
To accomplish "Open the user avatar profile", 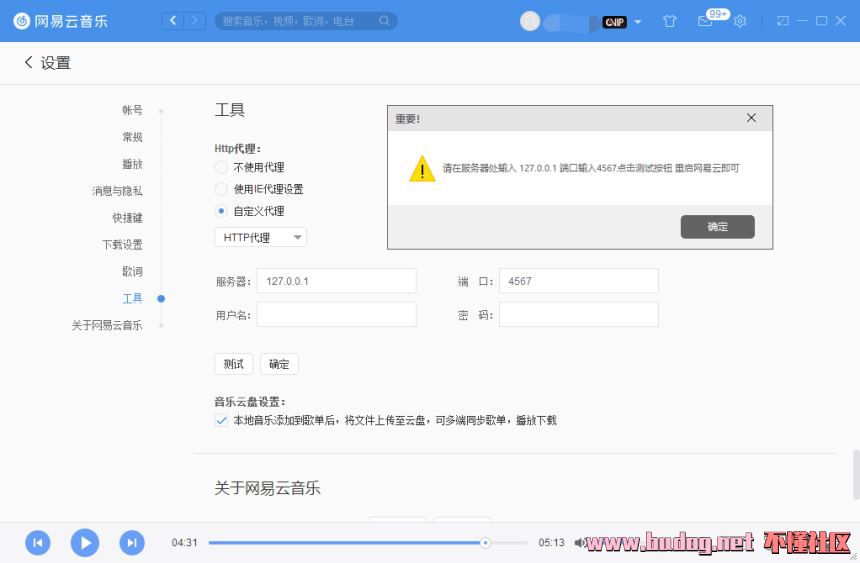I will click(x=530, y=21).
